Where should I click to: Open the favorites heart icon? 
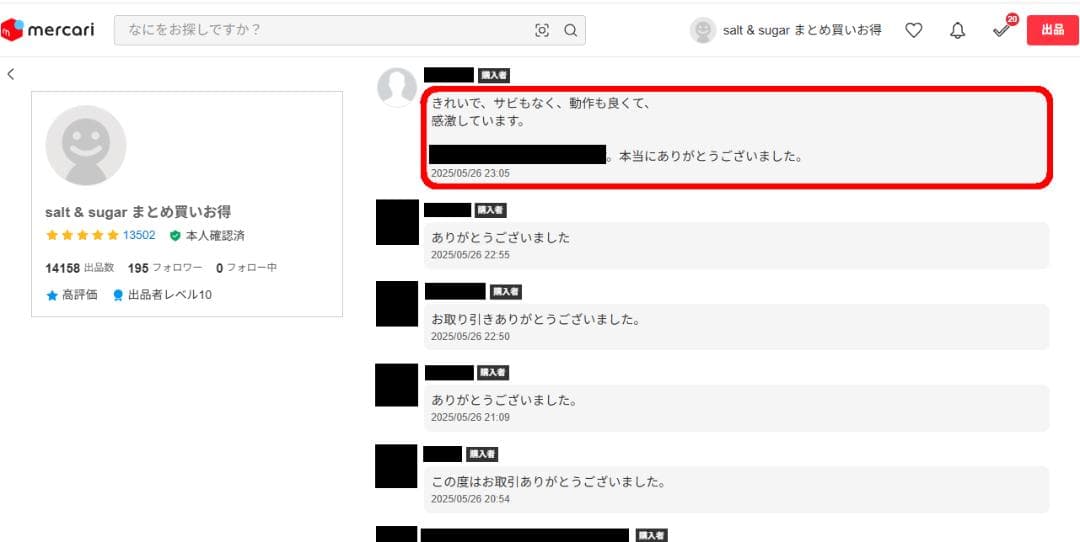913,30
